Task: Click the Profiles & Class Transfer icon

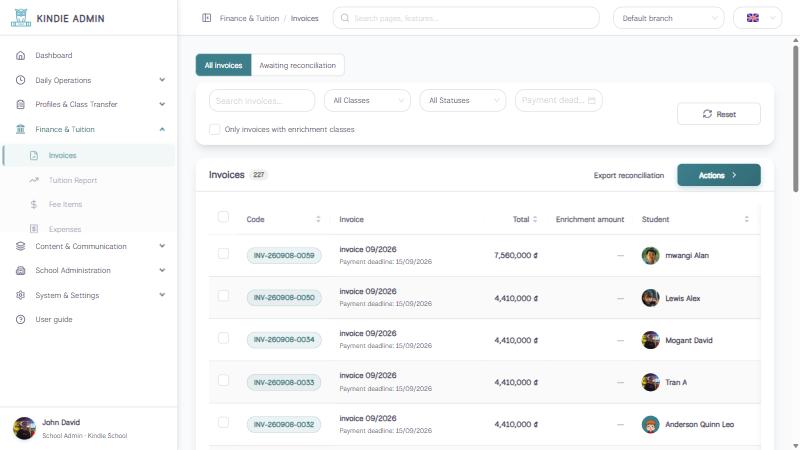Action: [20, 104]
